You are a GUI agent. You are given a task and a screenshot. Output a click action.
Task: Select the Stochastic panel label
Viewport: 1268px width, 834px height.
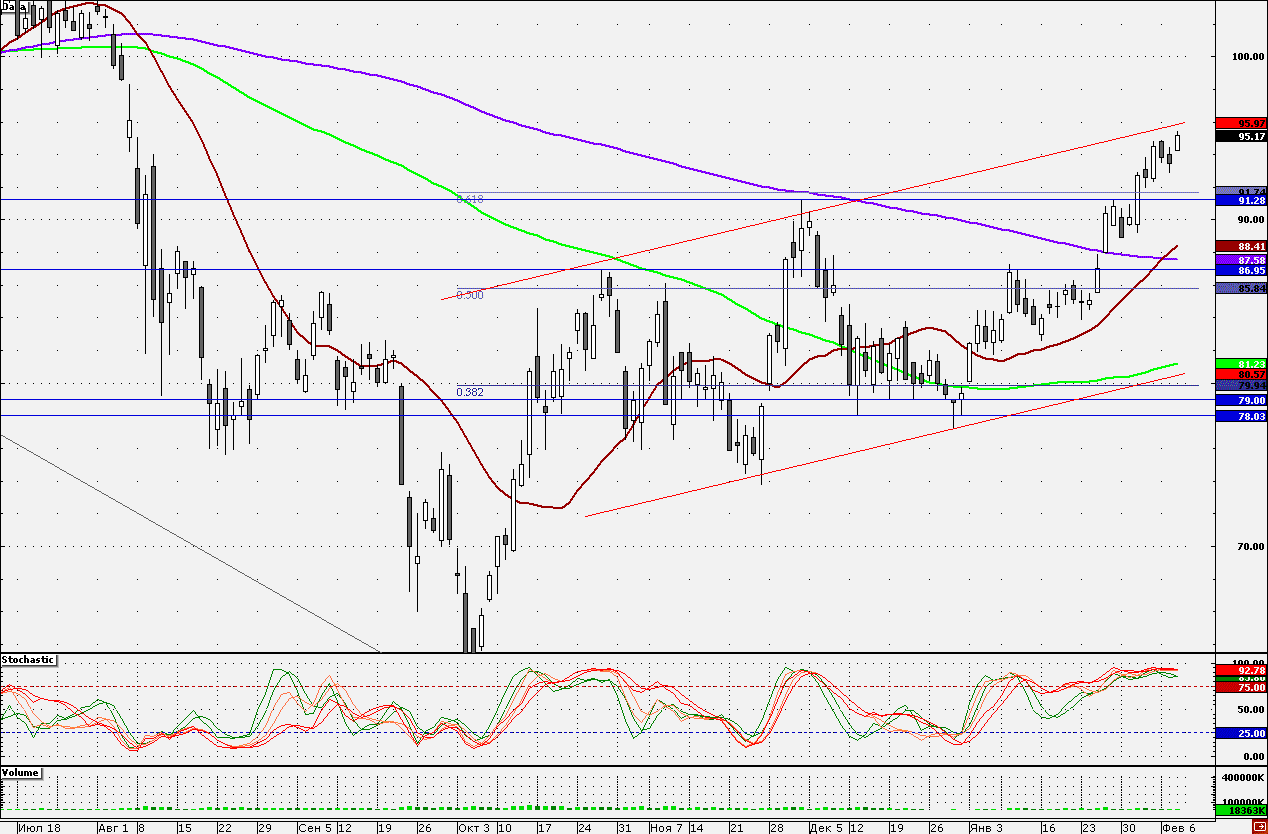(28, 660)
